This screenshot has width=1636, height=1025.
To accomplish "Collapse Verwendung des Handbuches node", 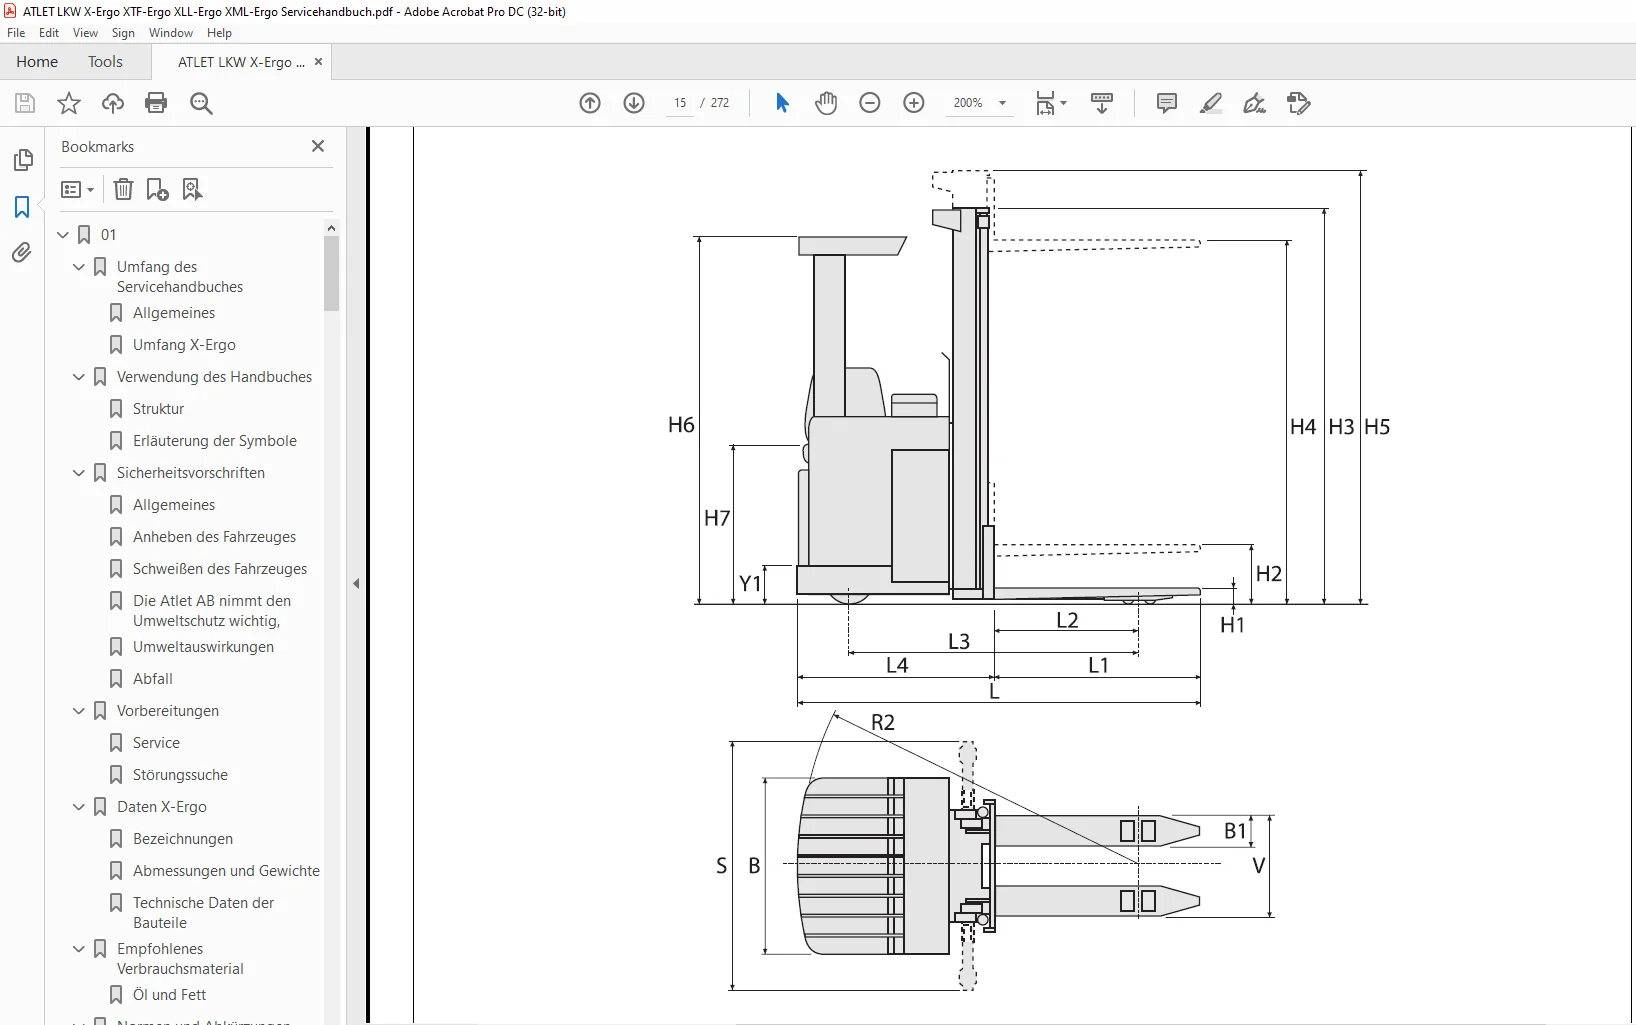I will [x=79, y=377].
